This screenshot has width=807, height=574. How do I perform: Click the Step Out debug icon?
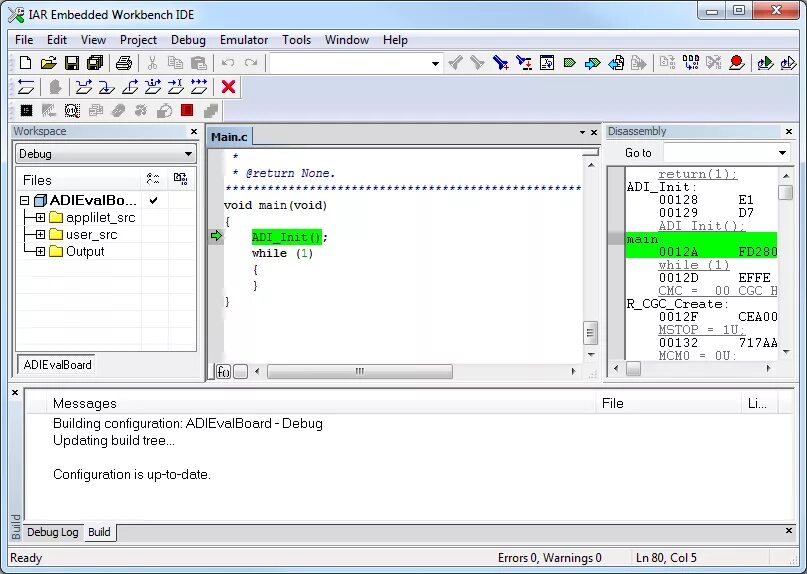pyautogui.click(x=130, y=86)
